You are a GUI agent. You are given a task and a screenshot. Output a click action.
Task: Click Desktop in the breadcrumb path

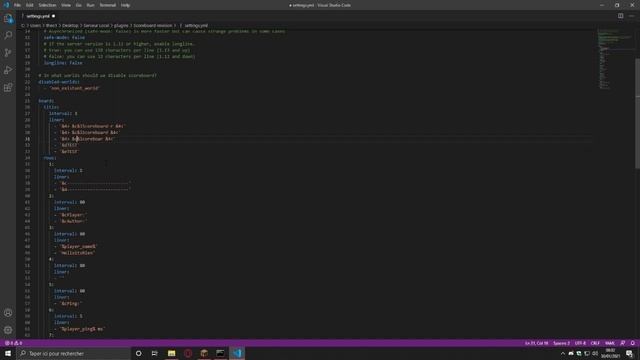coord(70,25)
